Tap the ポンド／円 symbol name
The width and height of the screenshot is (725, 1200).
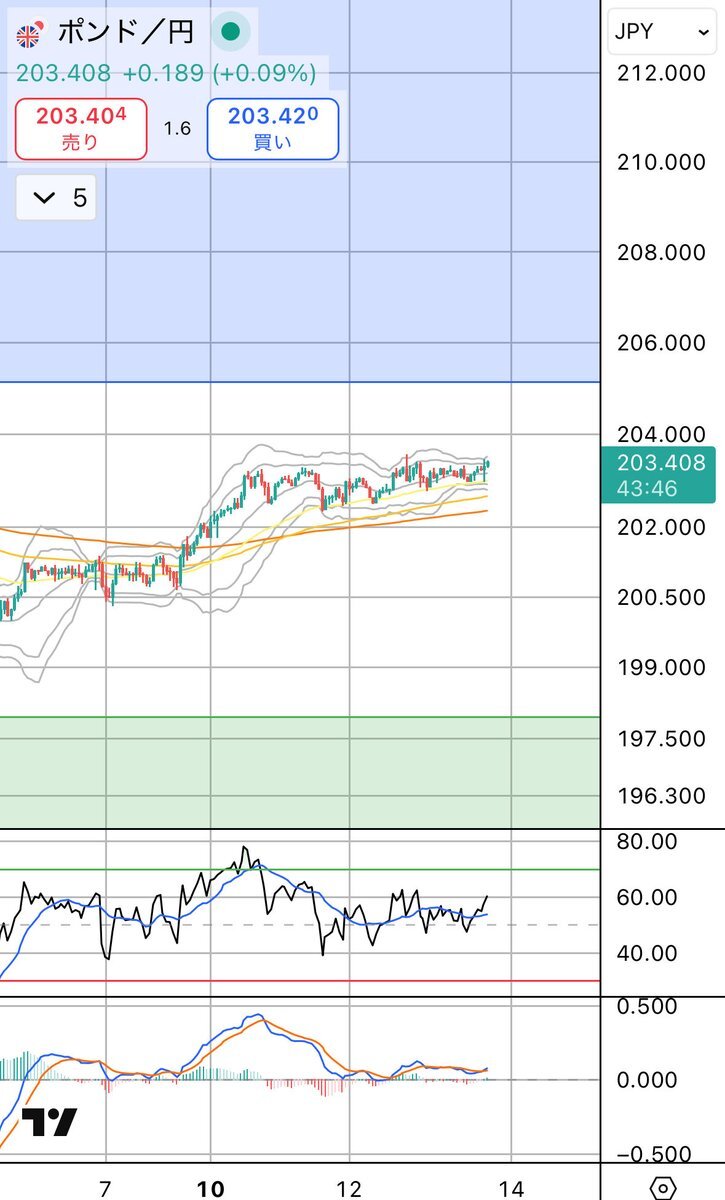(124, 32)
